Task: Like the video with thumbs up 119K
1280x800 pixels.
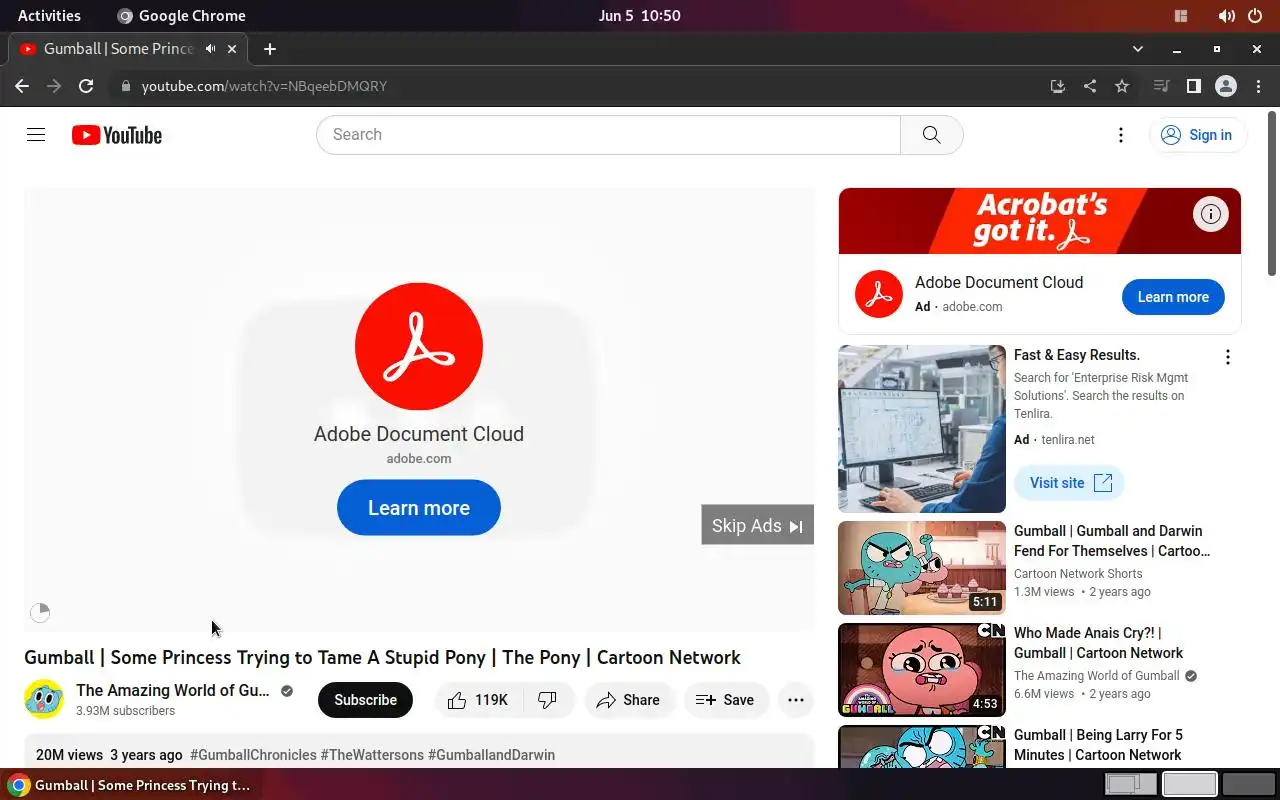Action: (478, 700)
